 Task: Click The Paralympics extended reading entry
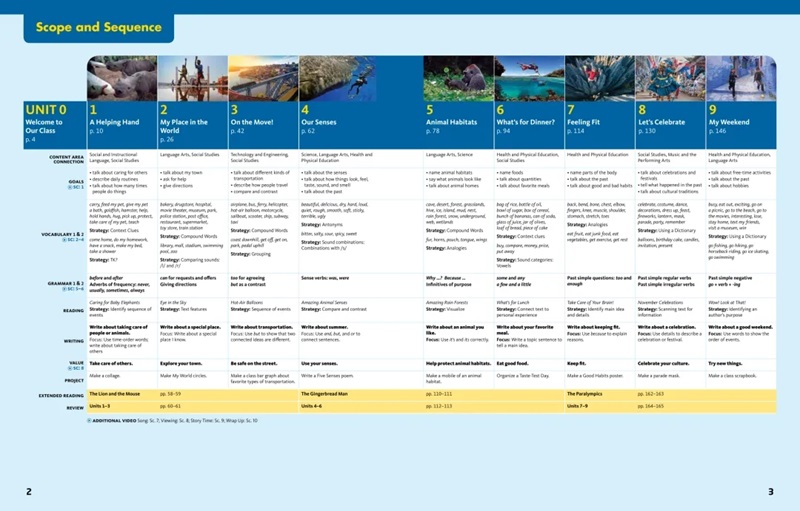point(597,394)
